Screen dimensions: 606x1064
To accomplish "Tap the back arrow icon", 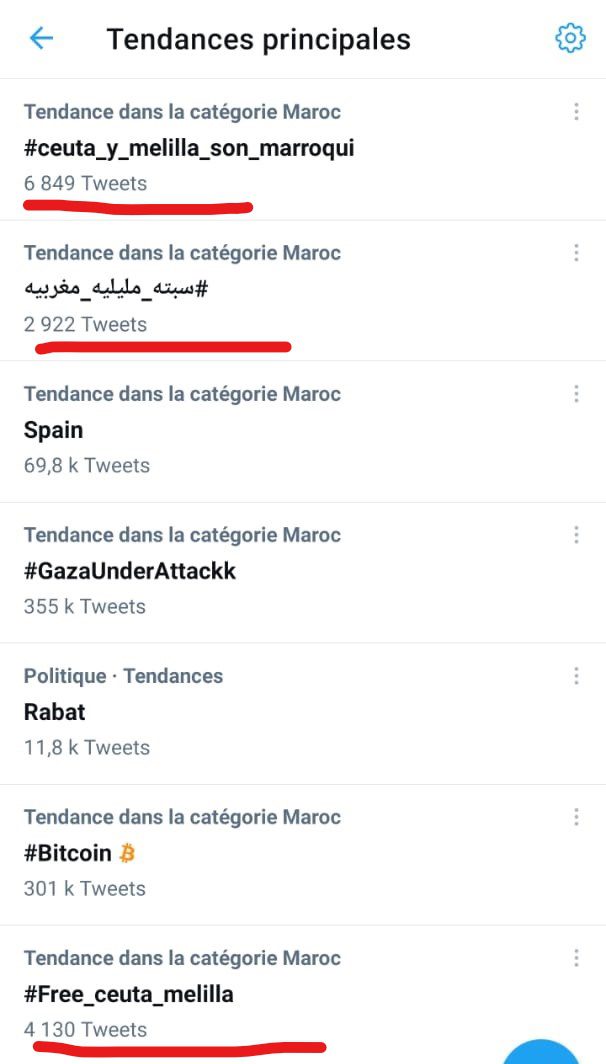I will pos(41,39).
